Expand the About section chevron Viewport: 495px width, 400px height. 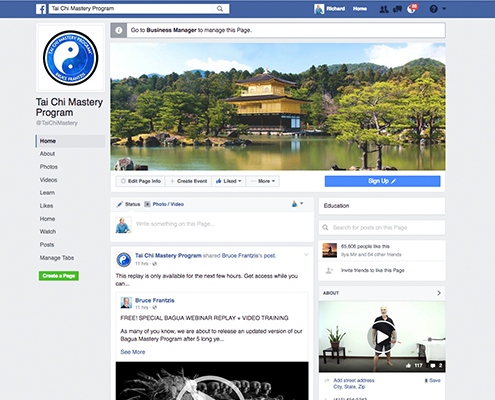[439, 293]
